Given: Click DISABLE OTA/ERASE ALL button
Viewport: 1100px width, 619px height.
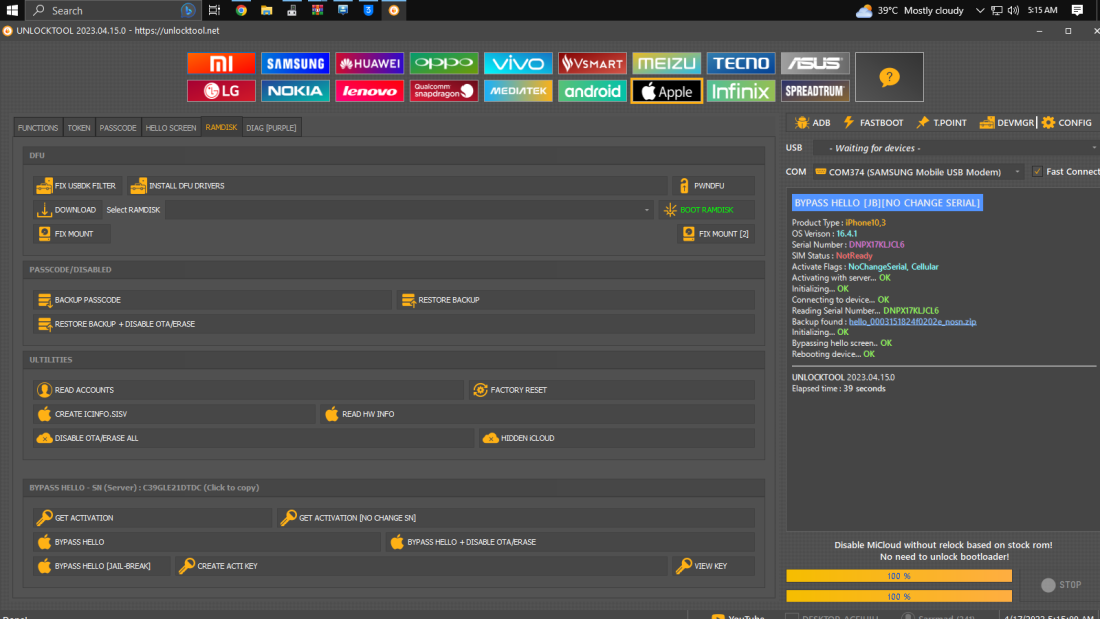Looking at the screenshot, I should (253, 438).
